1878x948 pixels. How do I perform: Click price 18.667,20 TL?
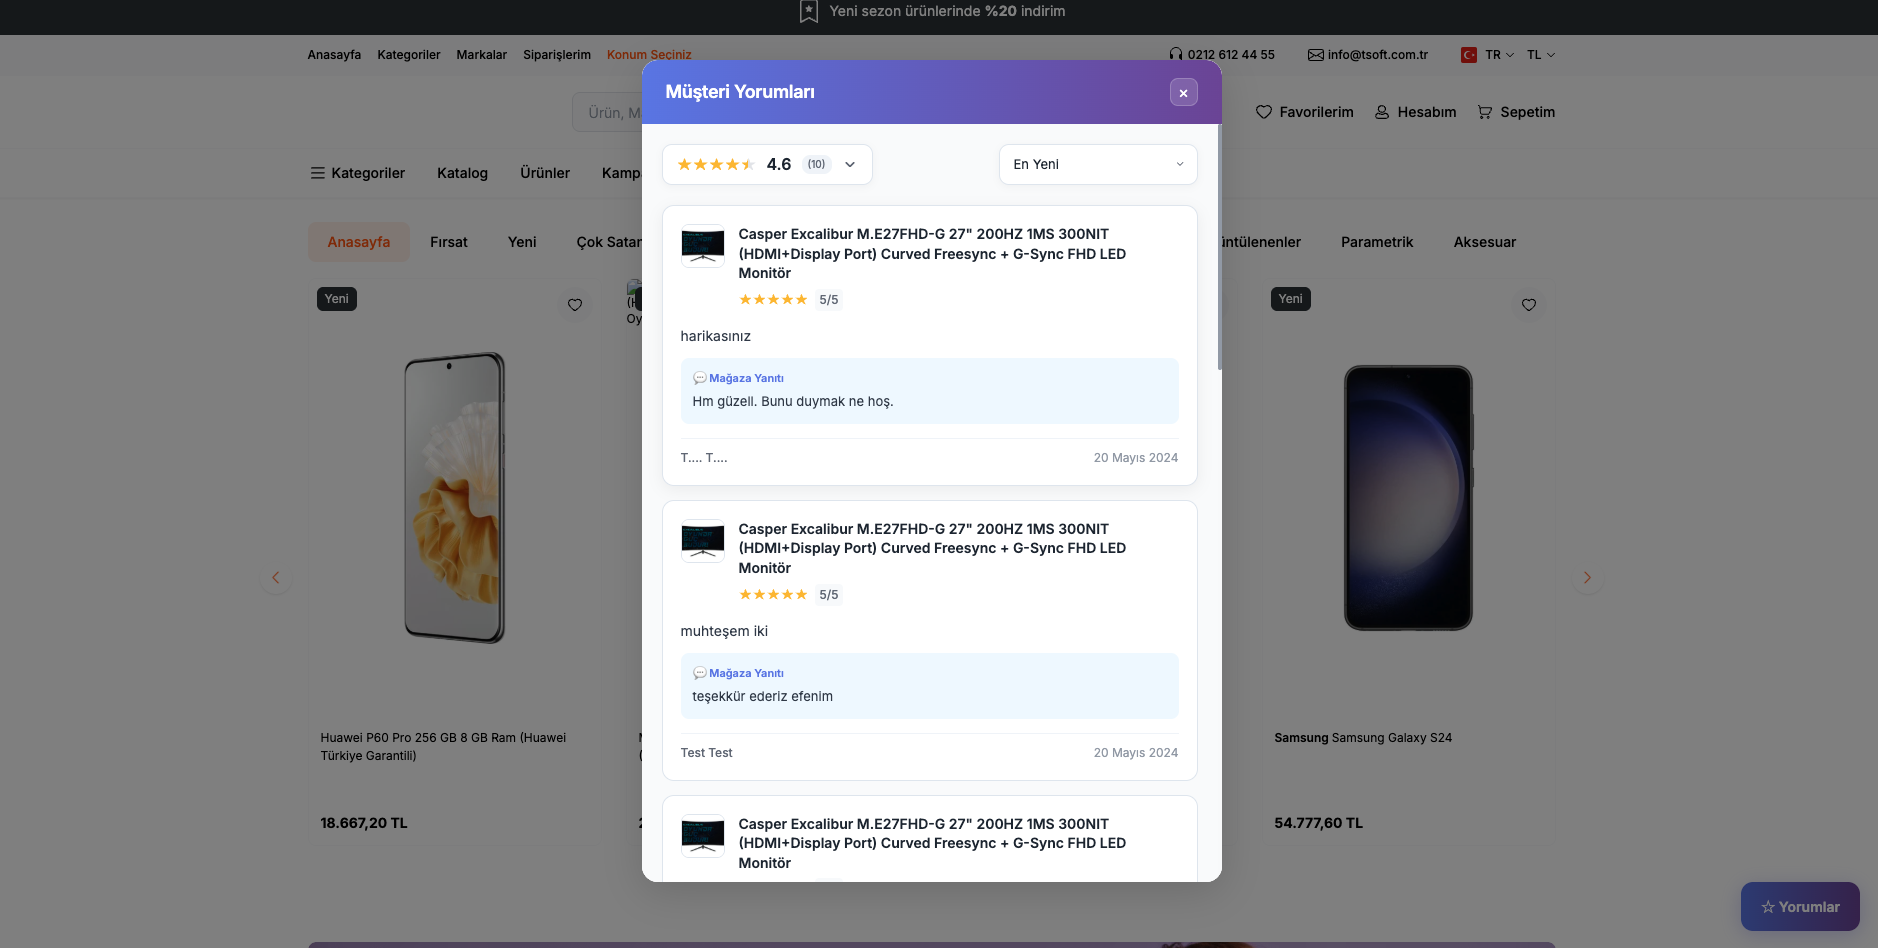tap(364, 823)
